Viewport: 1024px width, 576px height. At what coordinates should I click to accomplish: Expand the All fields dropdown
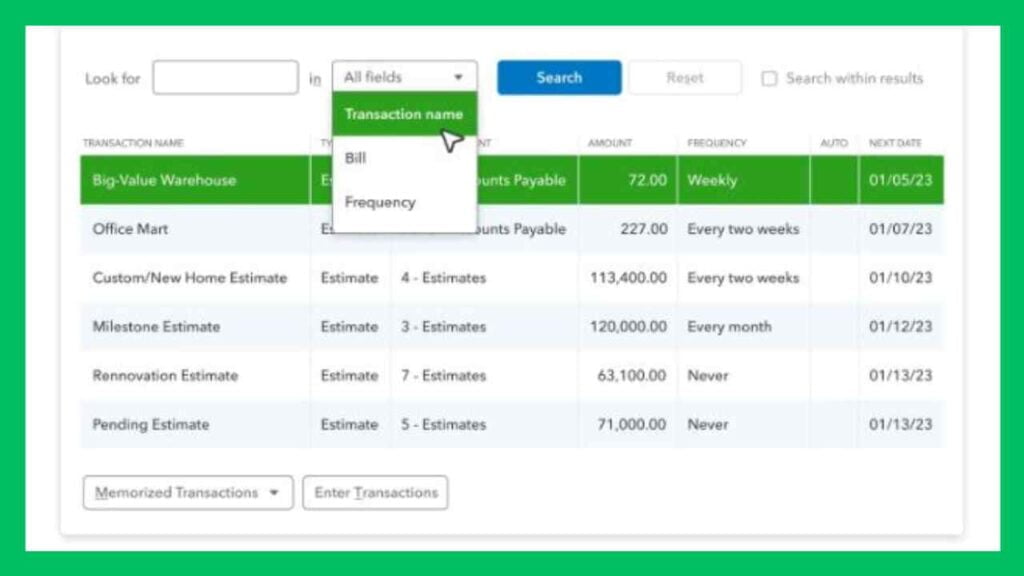[404, 78]
